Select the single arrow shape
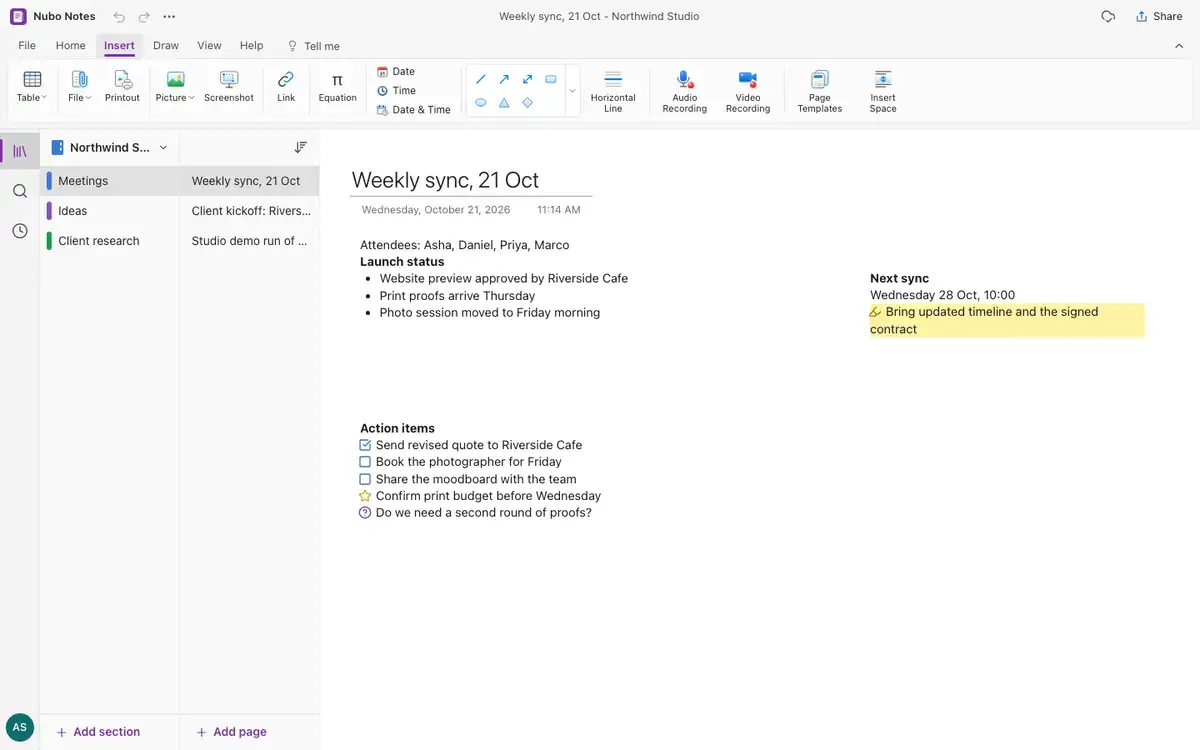Viewport: 1200px width, 750px height. pyautogui.click(x=504, y=79)
